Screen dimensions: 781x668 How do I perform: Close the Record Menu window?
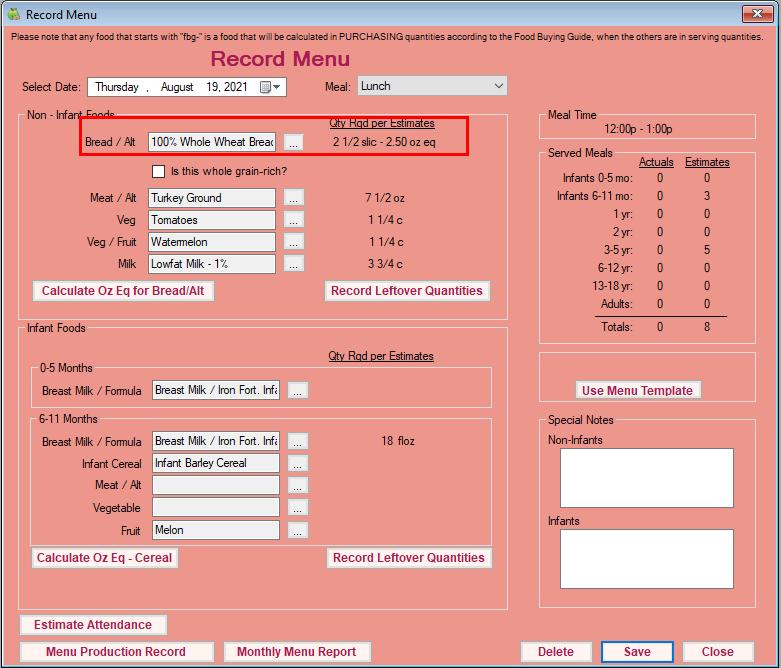(757, 13)
